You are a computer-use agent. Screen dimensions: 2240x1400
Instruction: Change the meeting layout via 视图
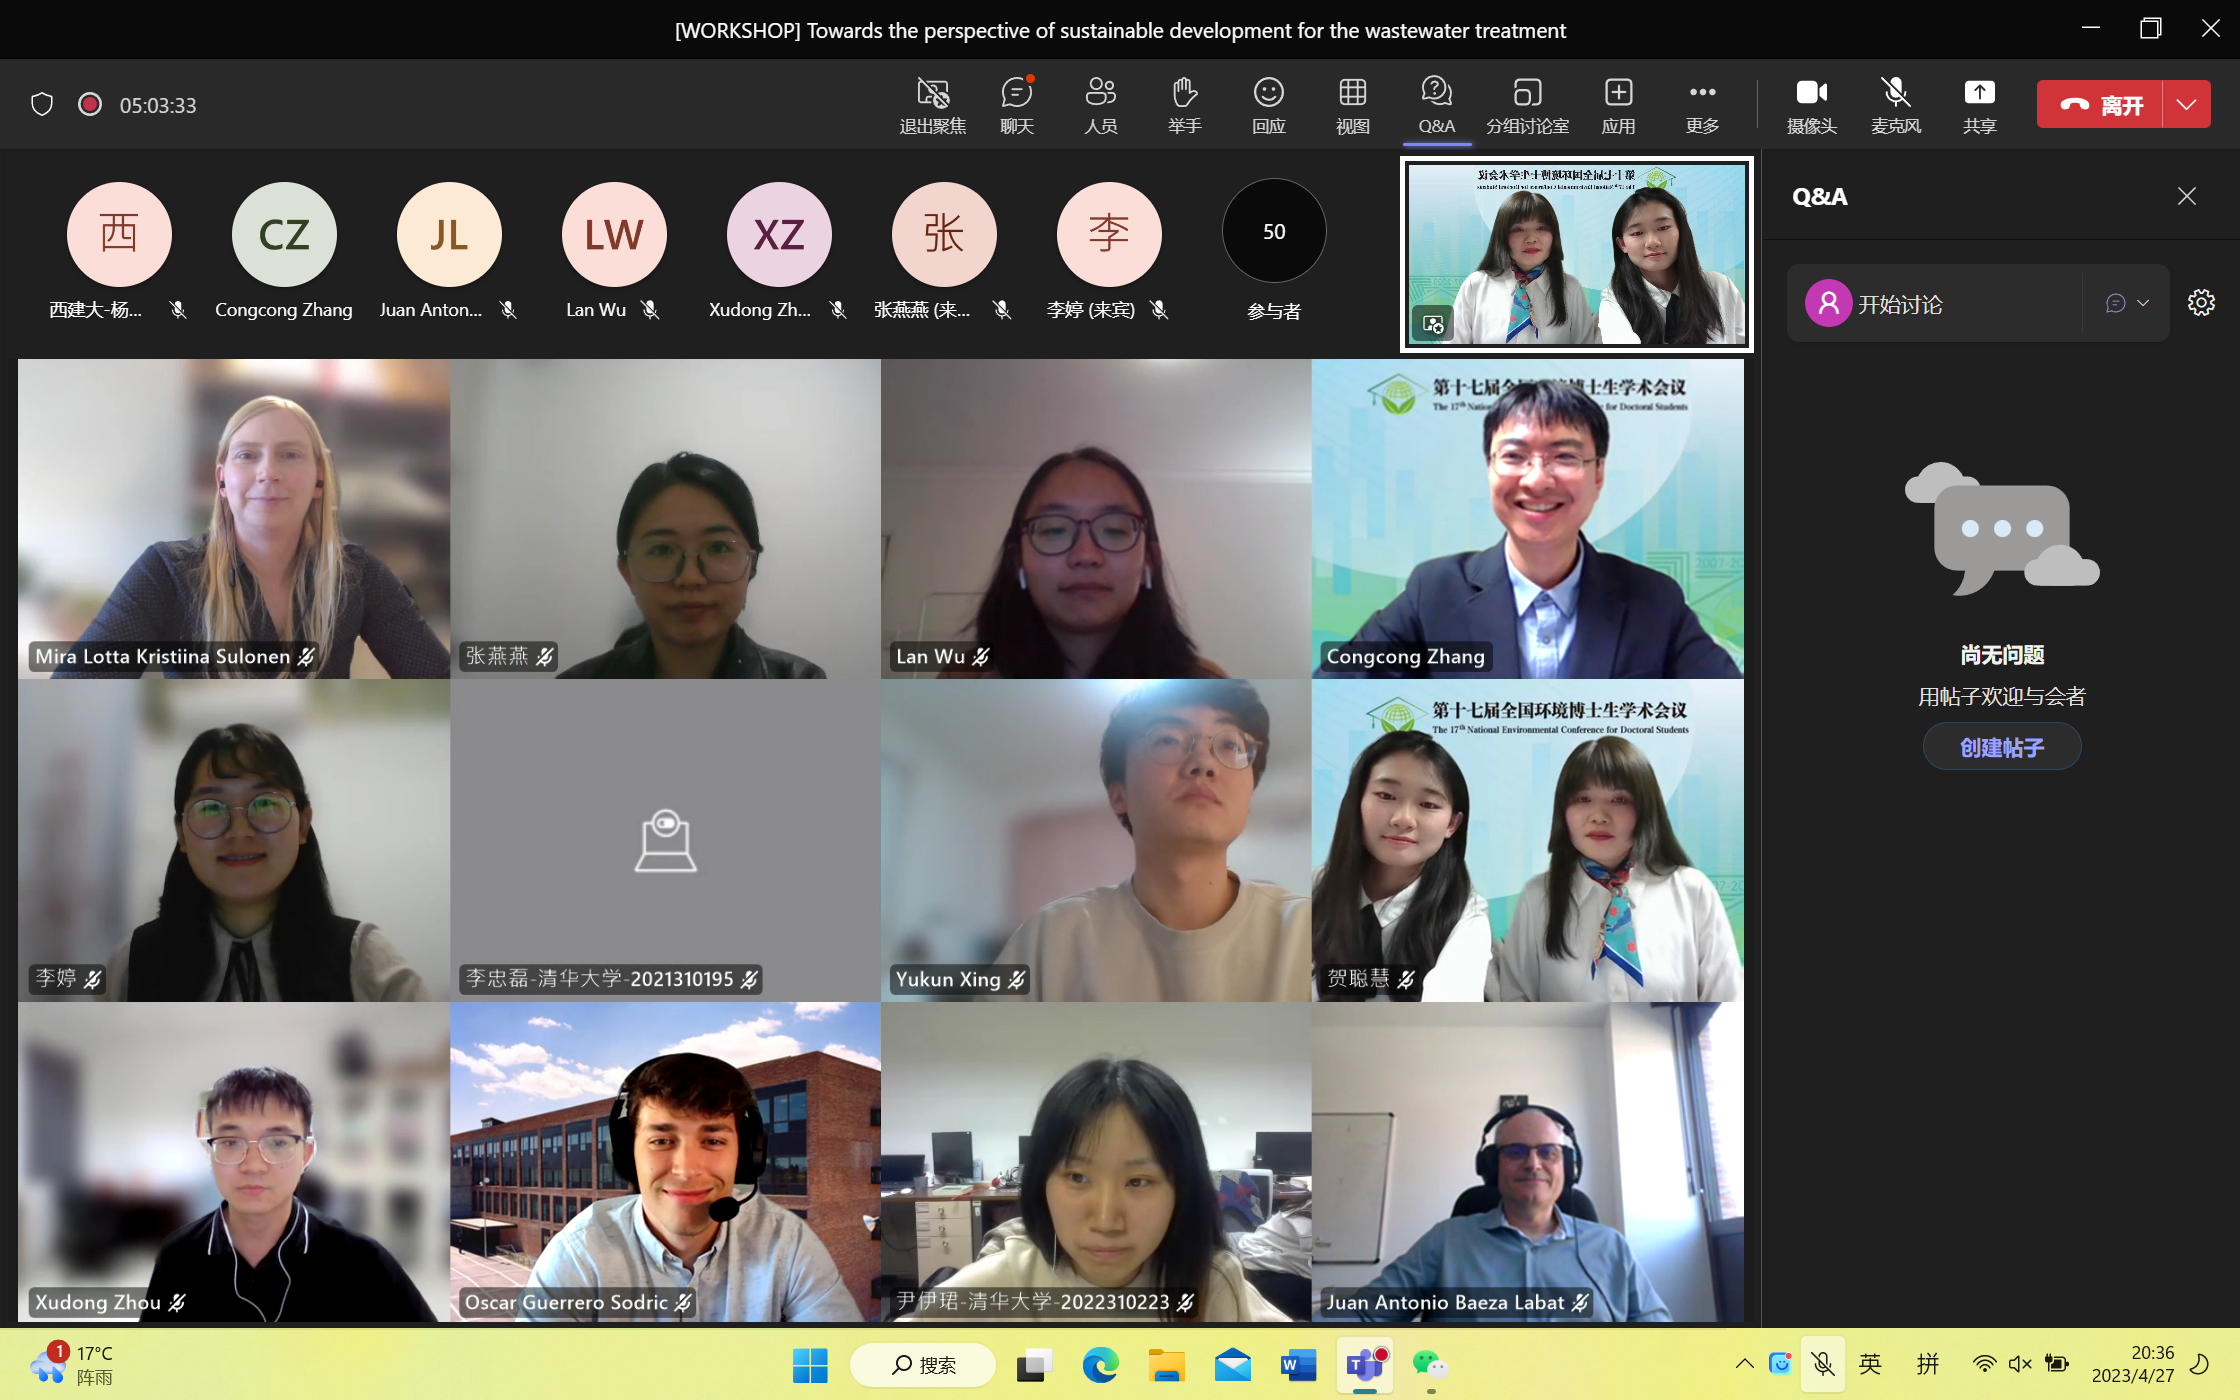1352,104
